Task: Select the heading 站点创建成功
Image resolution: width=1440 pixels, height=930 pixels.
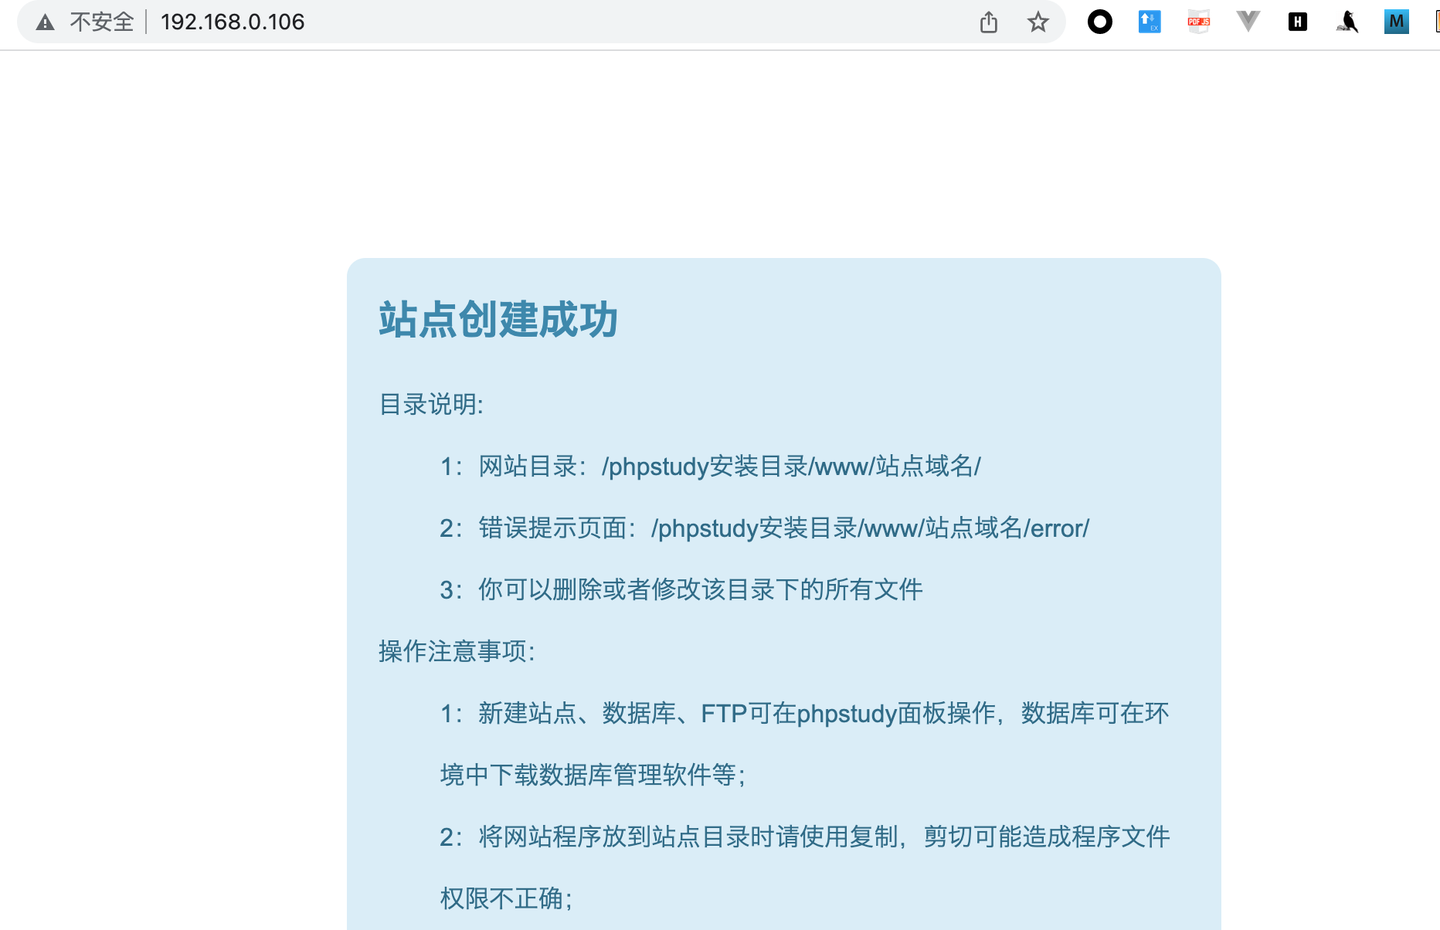Action: point(497,320)
